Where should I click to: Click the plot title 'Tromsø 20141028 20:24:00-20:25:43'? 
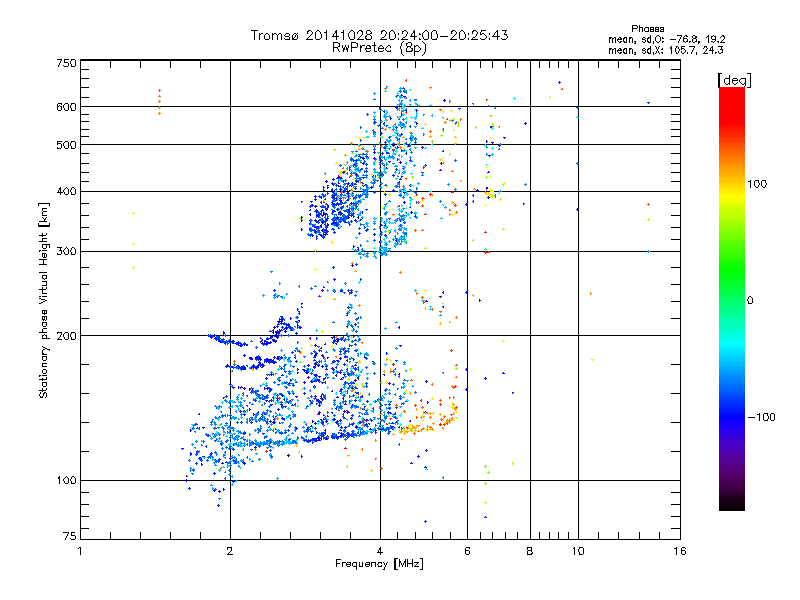379,35
